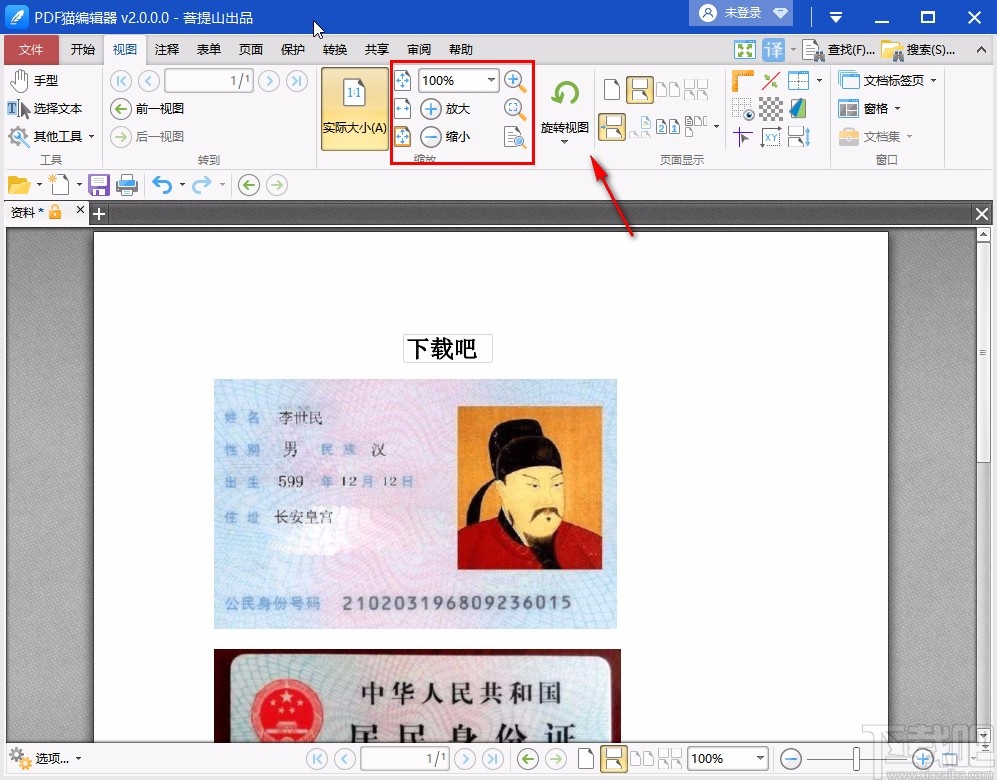Click the Save icon in quick toolbar

coord(98,184)
